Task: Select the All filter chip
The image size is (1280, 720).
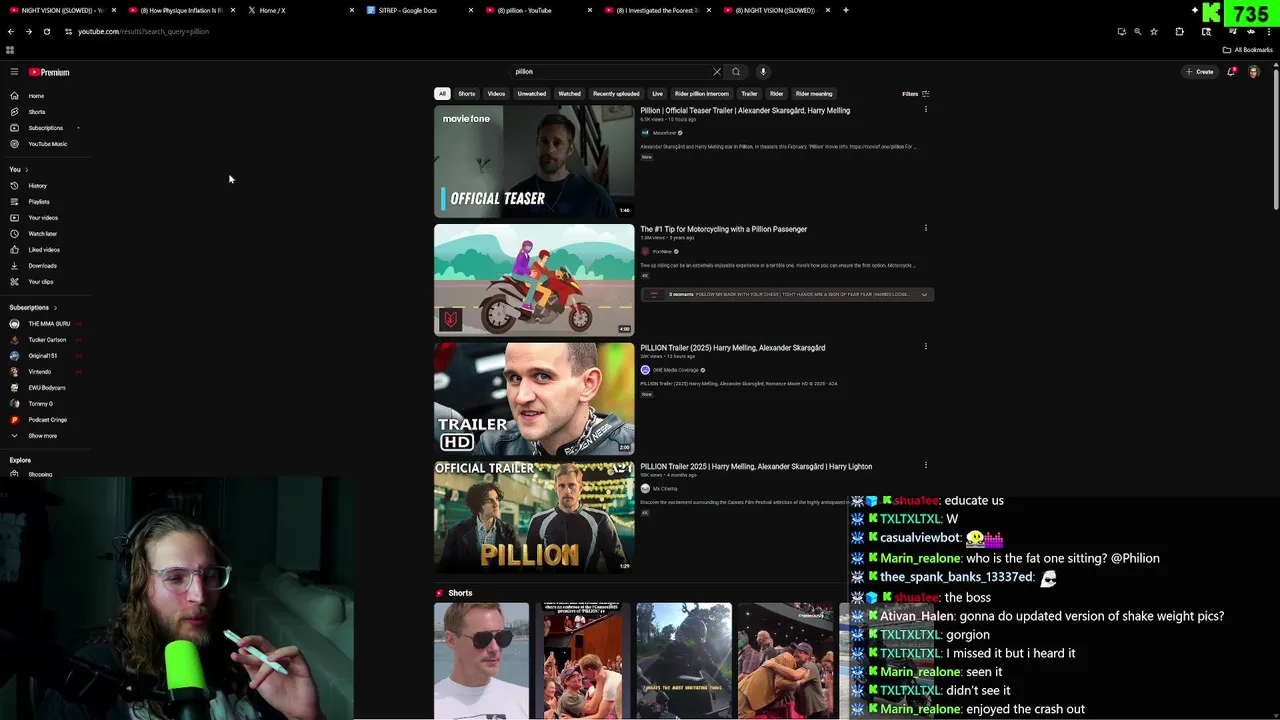Action: [442, 94]
